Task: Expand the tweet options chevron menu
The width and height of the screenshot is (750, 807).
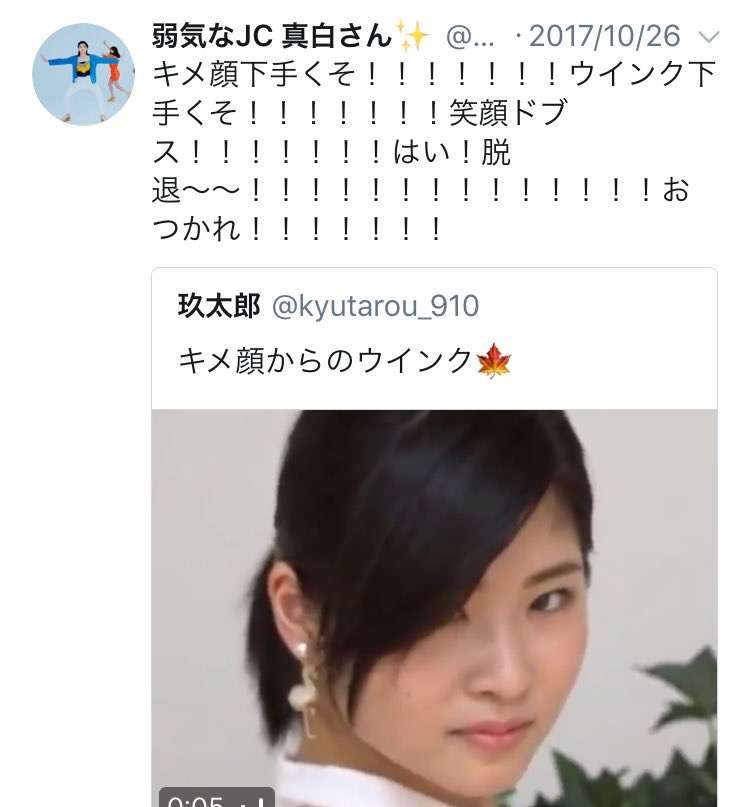Action: pos(709,37)
